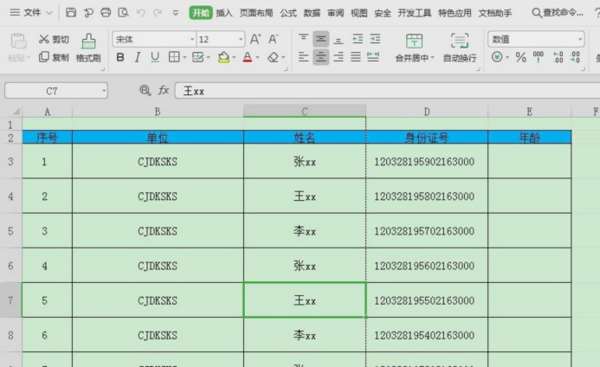Switch to the 插入 ribbon tab
600x367 pixels.
[224, 13]
